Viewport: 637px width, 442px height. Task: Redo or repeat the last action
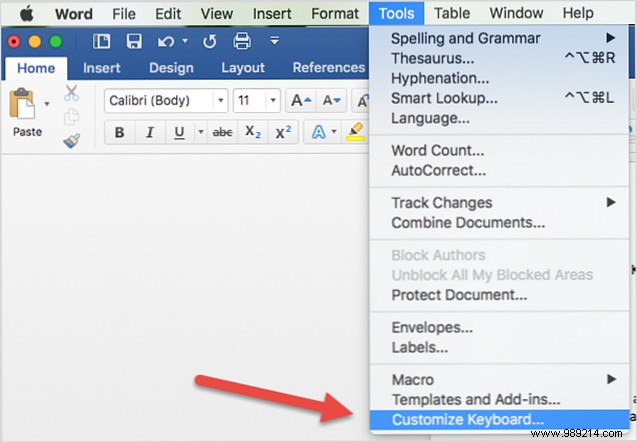click(x=210, y=41)
